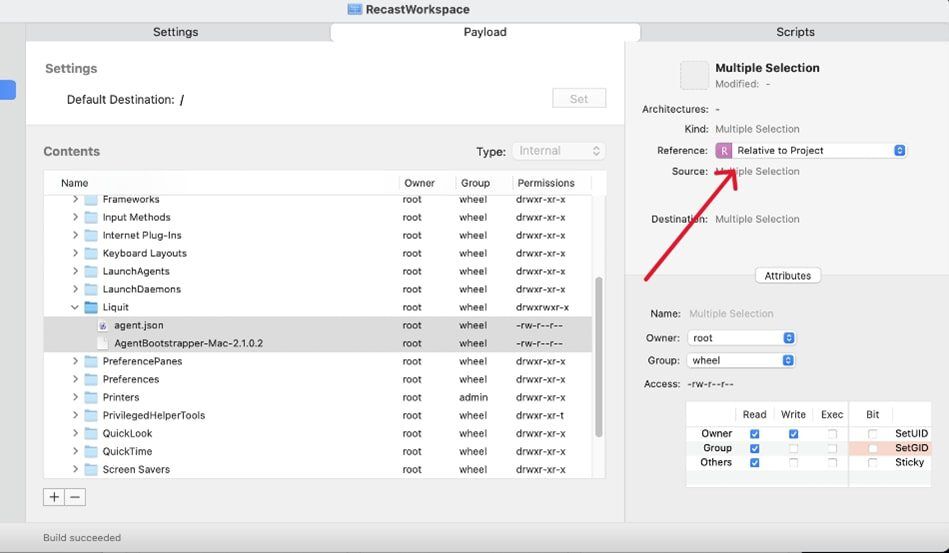Image resolution: width=949 pixels, height=553 pixels.
Task: Expand the Frameworks folder
Action: [x=74, y=199]
